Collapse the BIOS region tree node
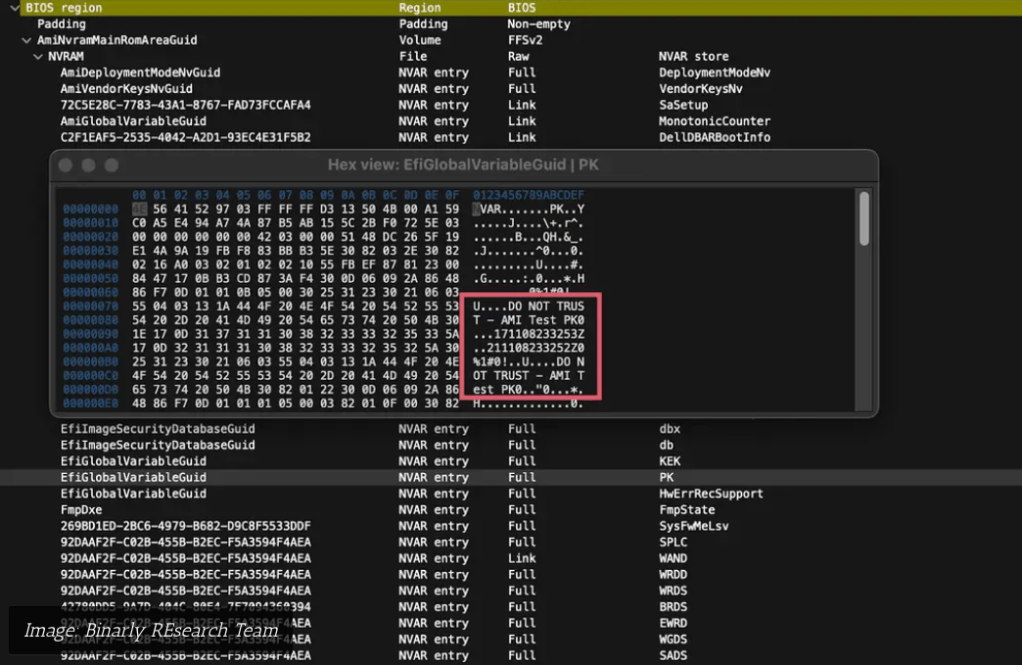The width and height of the screenshot is (1022, 665). pyautogui.click(x=14, y=8)
